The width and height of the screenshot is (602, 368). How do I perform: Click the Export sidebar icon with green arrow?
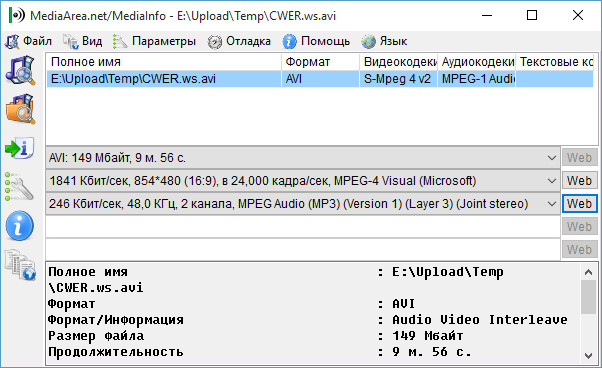(20, 148)
